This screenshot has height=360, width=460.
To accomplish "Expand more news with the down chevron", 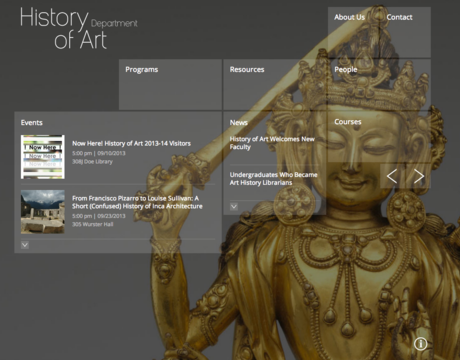I will tap(234, 207).
